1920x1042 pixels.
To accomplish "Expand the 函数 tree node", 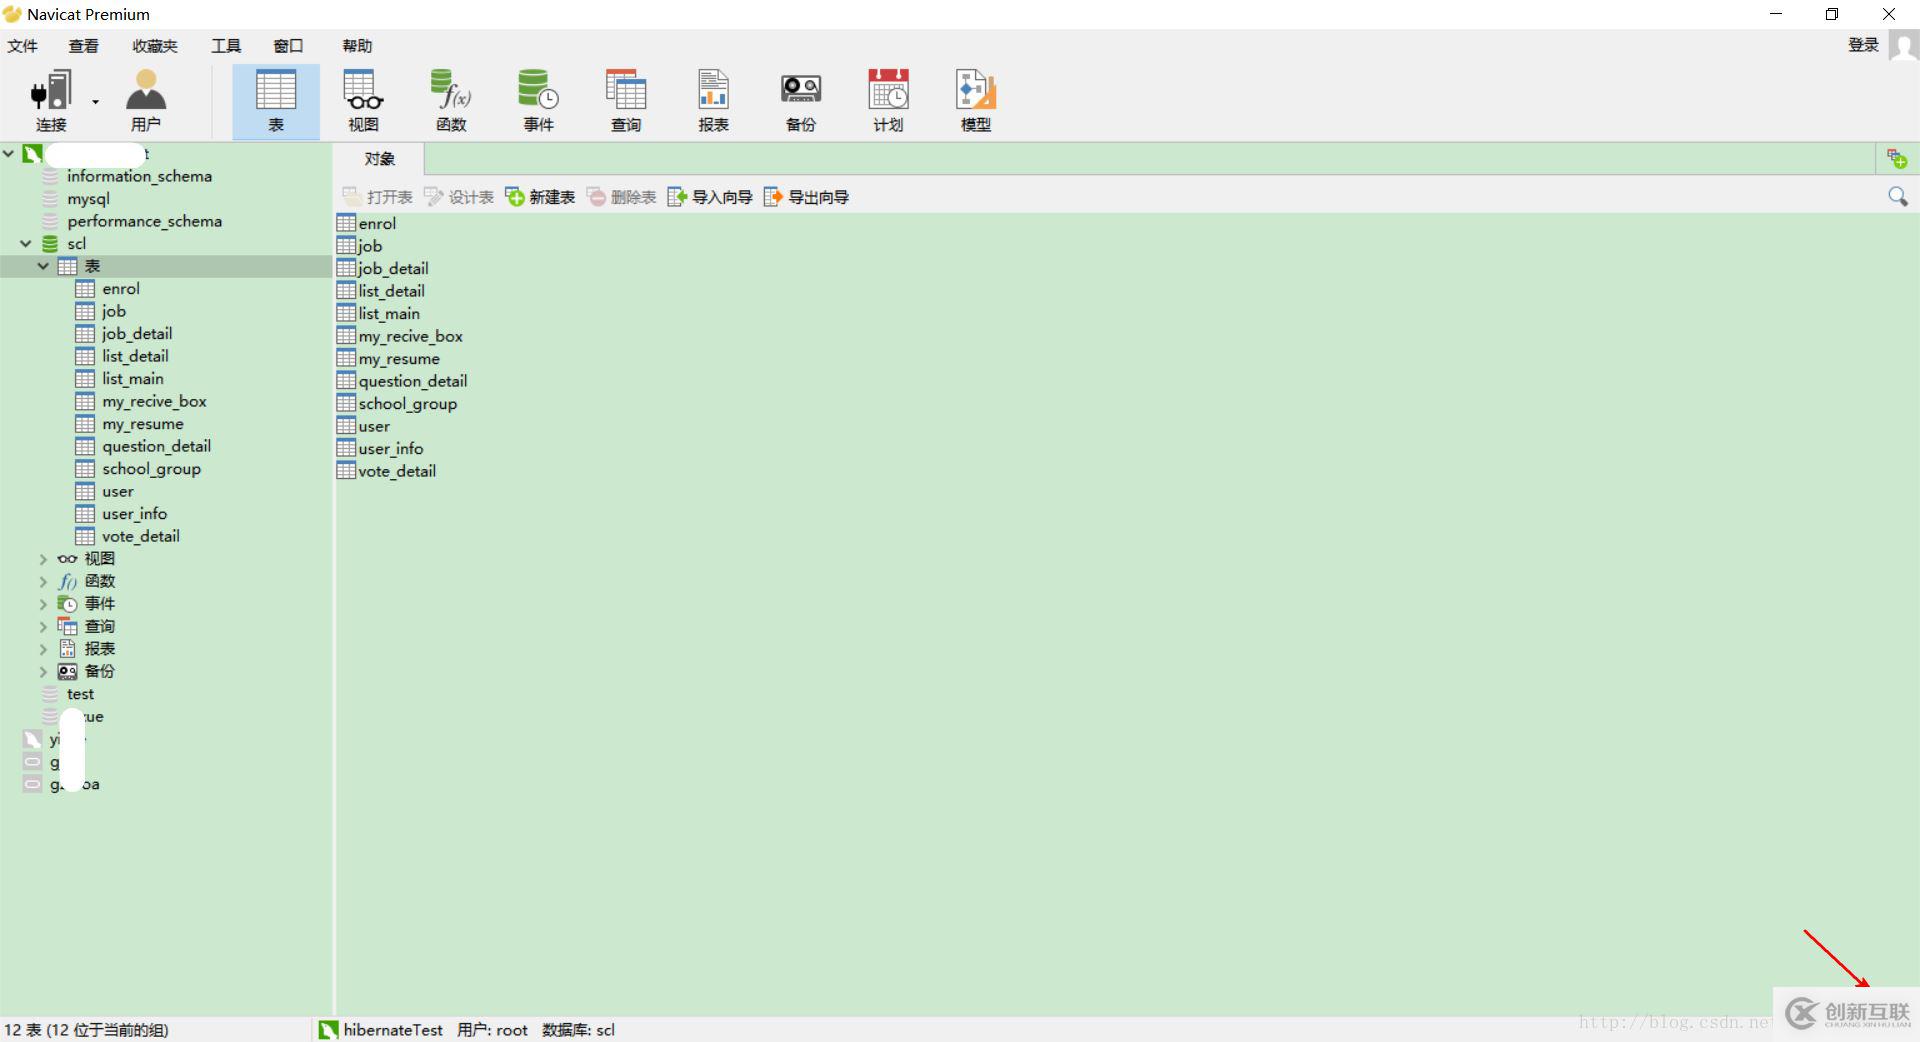I will coord(43,581).
